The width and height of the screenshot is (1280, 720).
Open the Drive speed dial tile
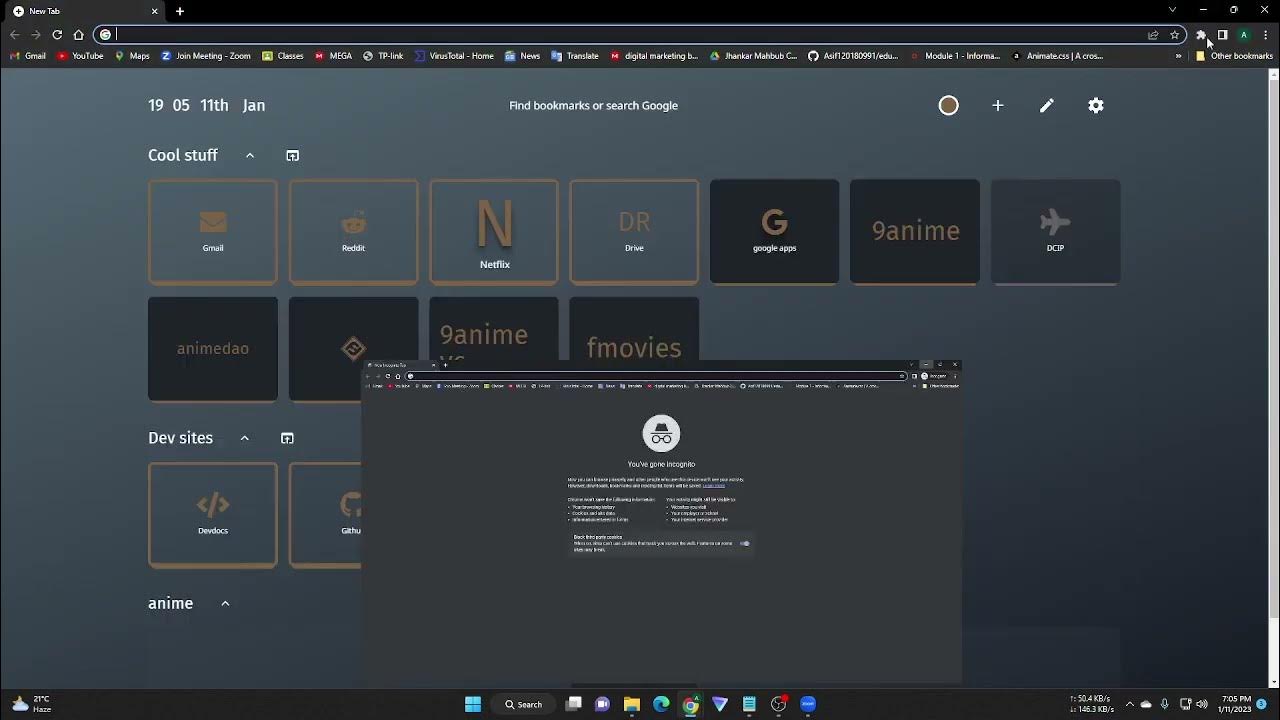(634, 232)
